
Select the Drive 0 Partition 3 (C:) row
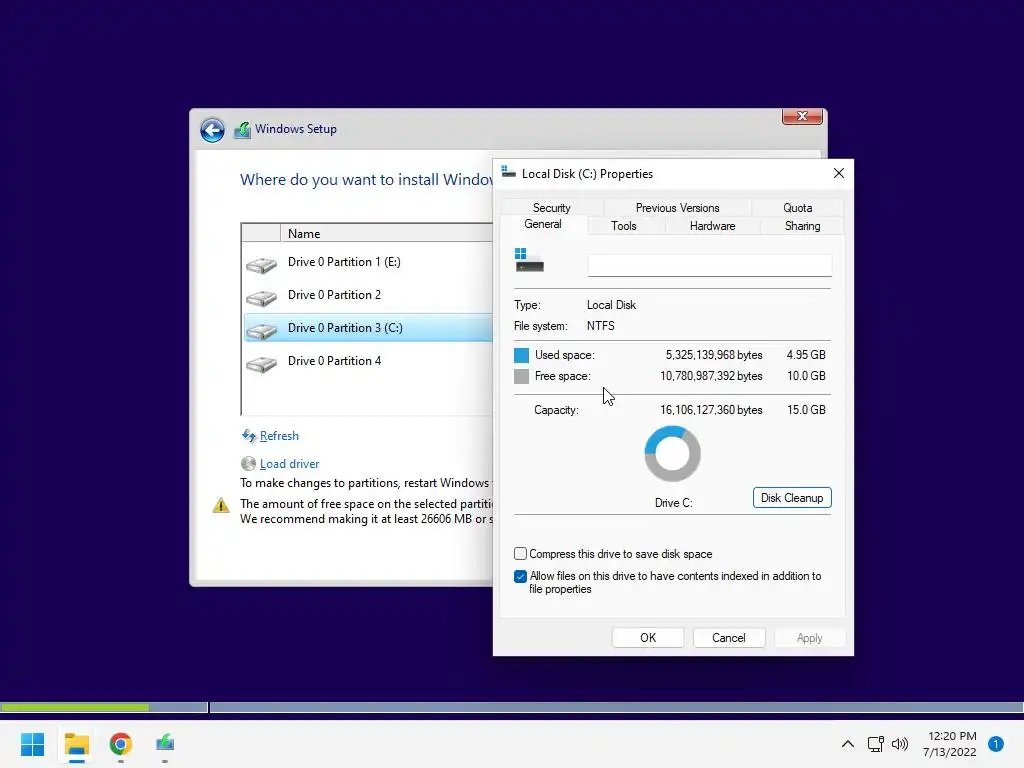pos(368,328)
